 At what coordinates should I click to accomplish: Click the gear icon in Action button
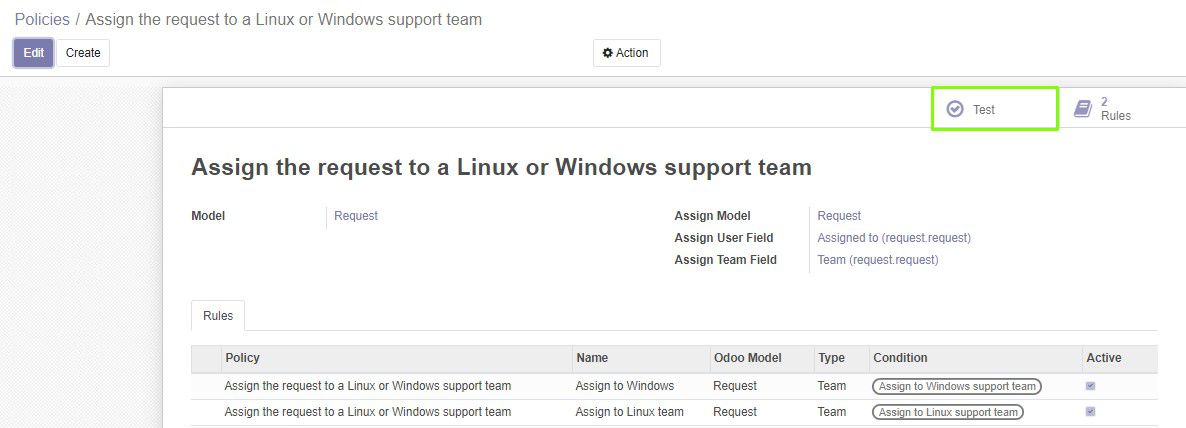(607, 53)
